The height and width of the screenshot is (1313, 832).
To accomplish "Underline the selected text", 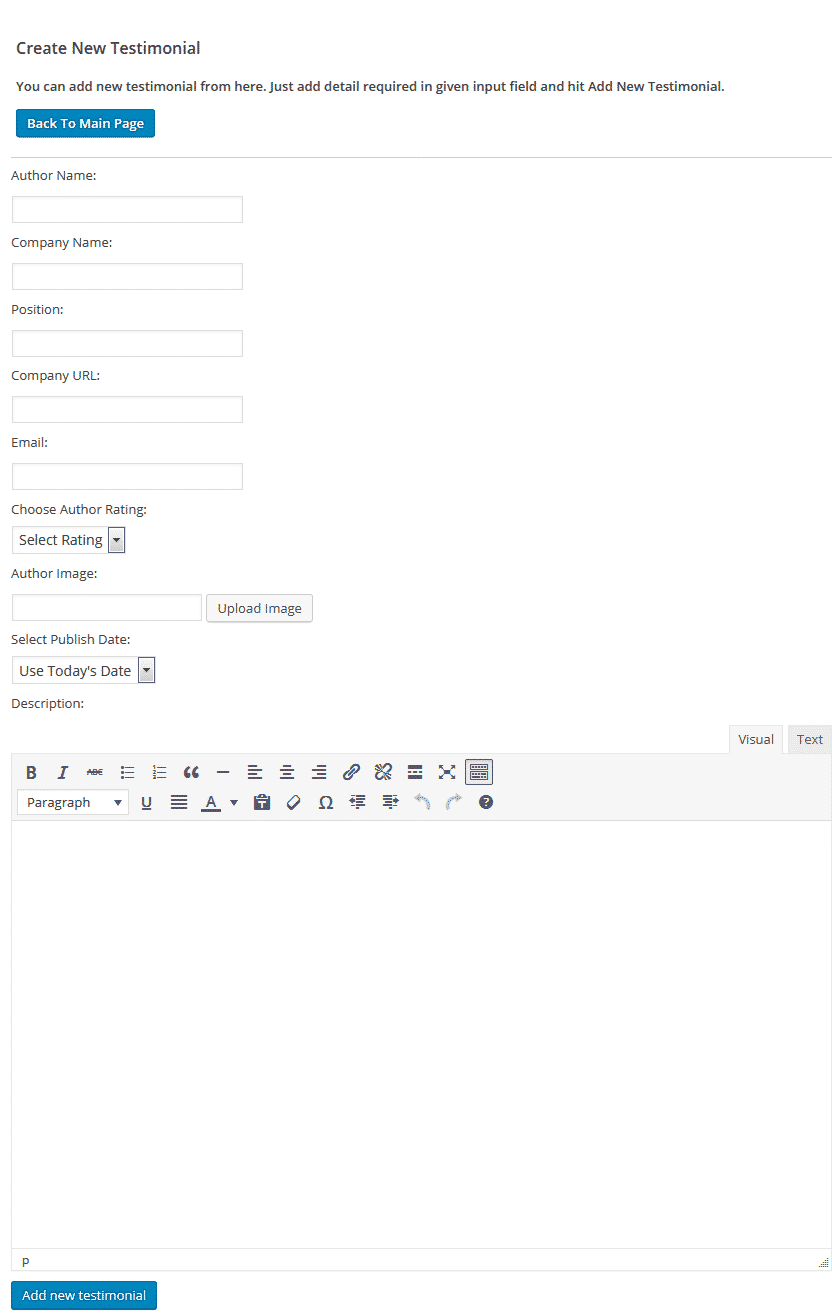I will 147,802.
